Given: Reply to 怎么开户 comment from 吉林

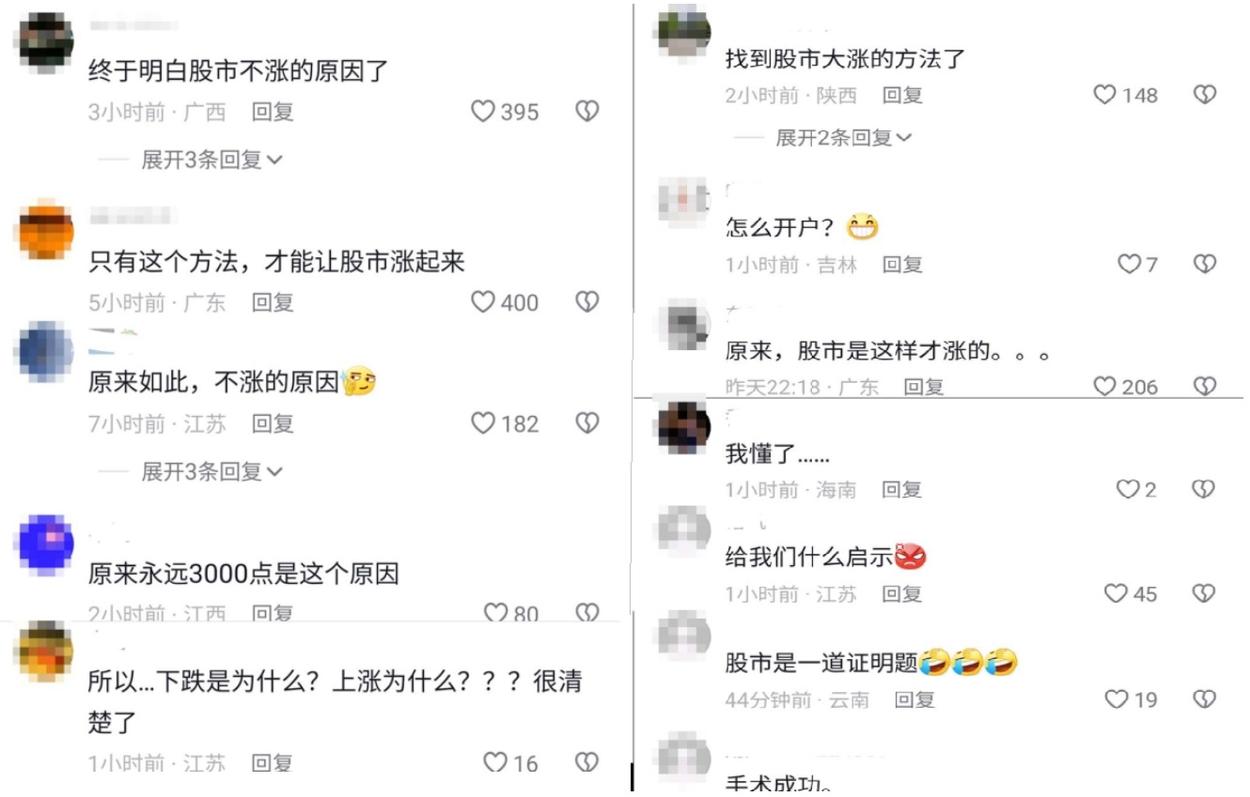Looking at the screenshot, I should (902, 265).
